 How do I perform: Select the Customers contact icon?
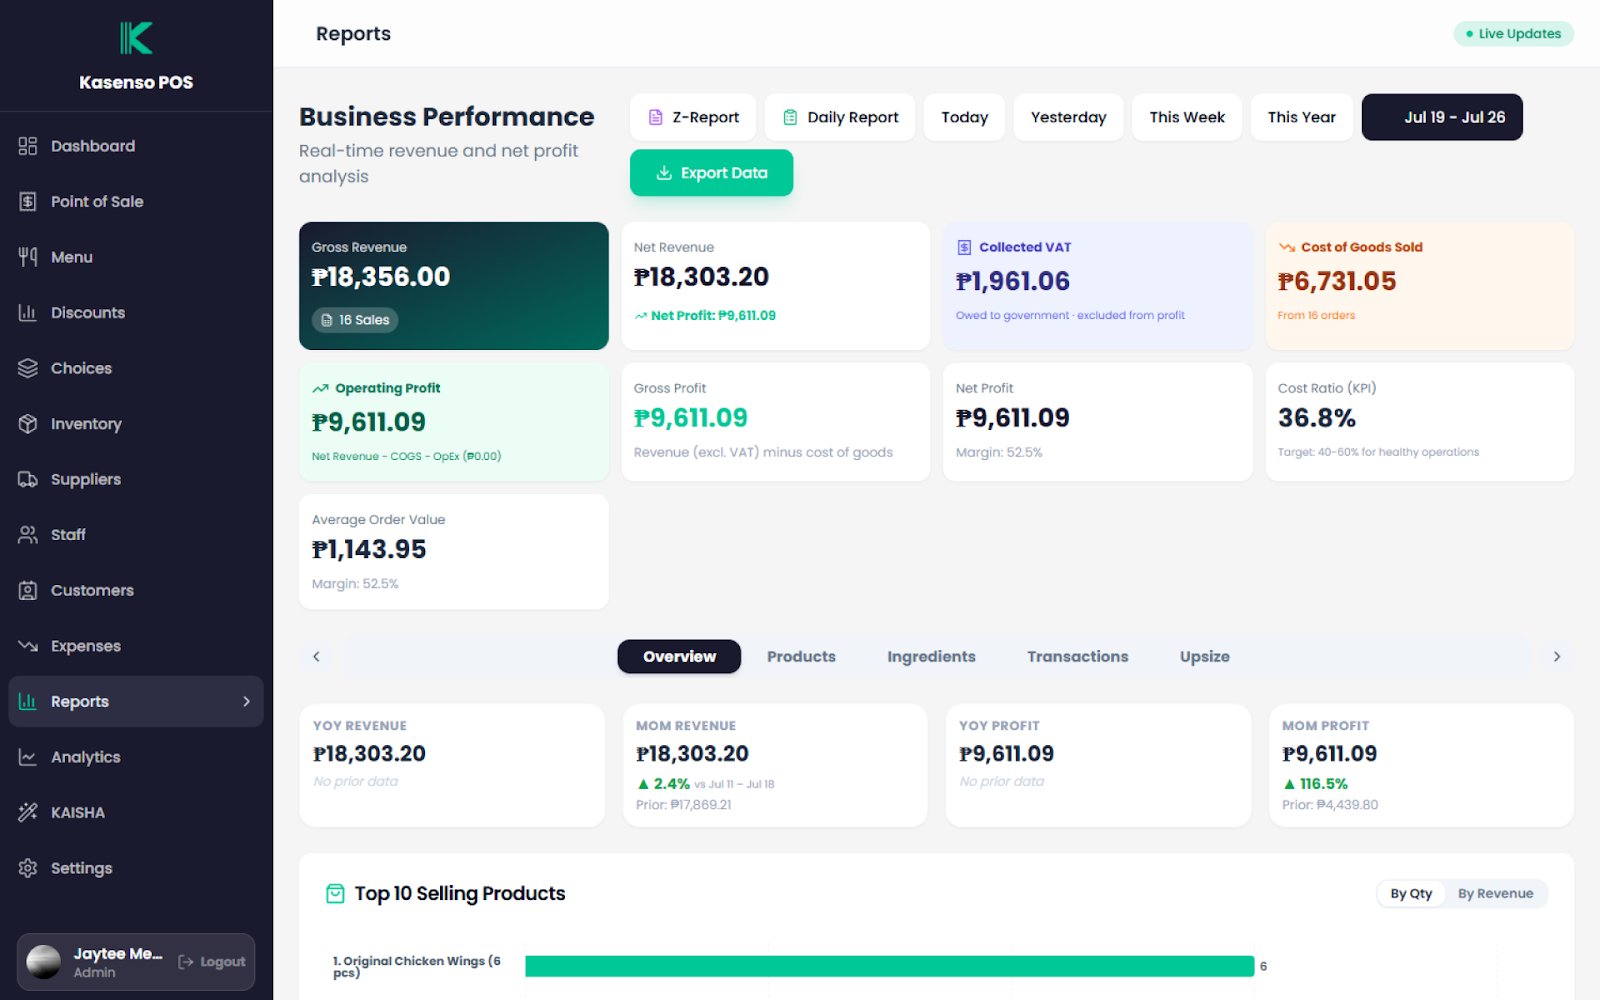click(28, 590)
